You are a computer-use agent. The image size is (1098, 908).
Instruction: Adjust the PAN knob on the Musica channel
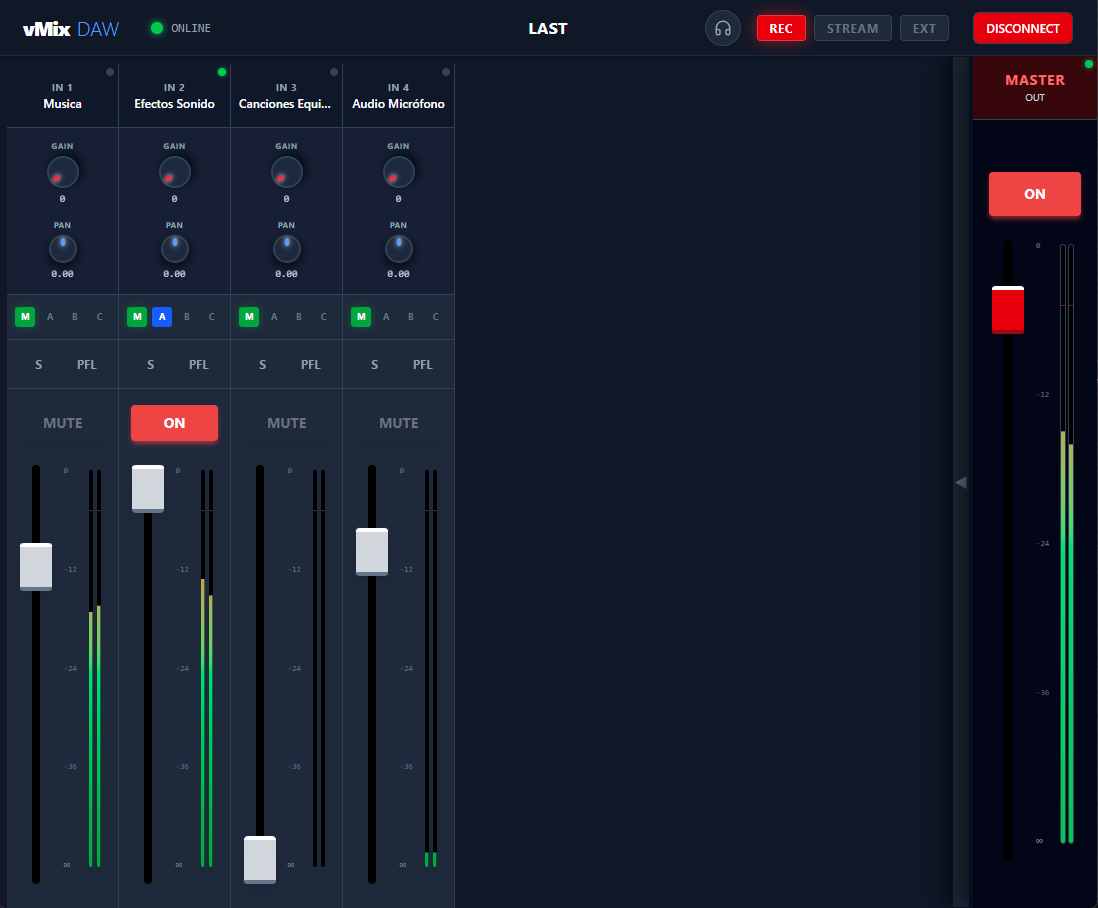(x=62, y=250)
